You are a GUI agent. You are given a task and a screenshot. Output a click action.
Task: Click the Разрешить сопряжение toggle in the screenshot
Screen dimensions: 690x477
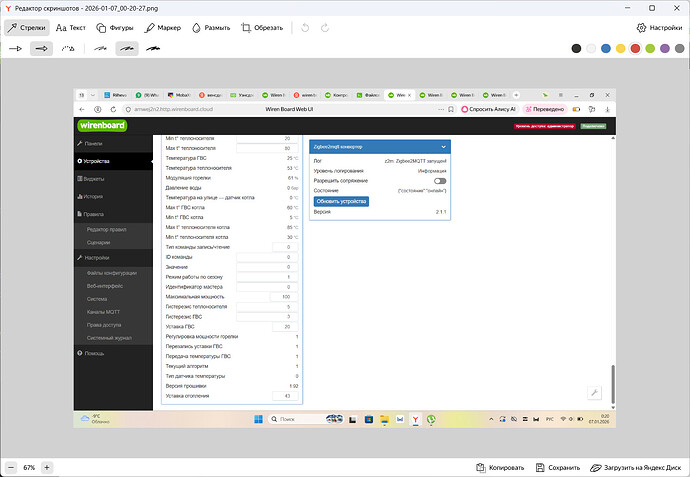[x=440, y=181]
